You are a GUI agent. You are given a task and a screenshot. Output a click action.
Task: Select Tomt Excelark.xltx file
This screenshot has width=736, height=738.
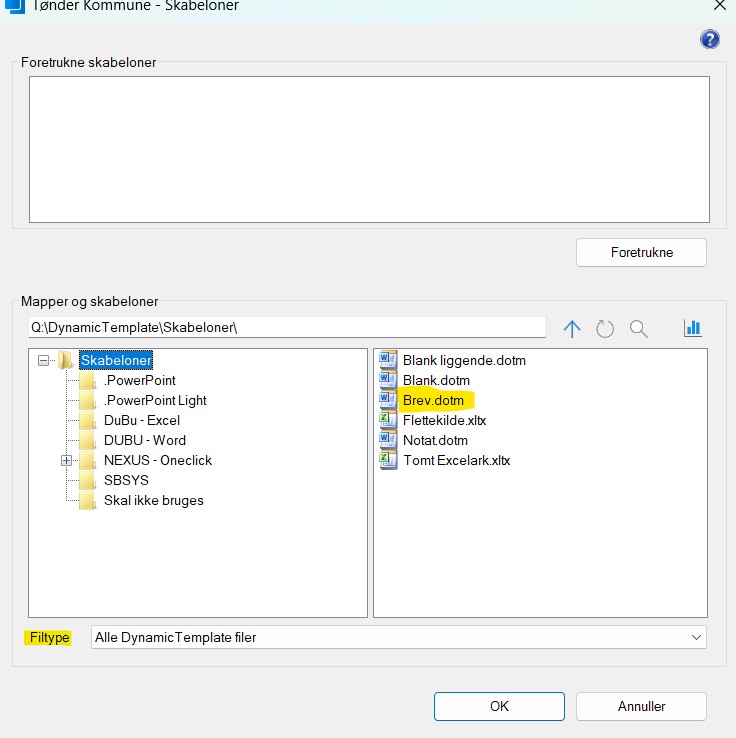pos(456,460)
